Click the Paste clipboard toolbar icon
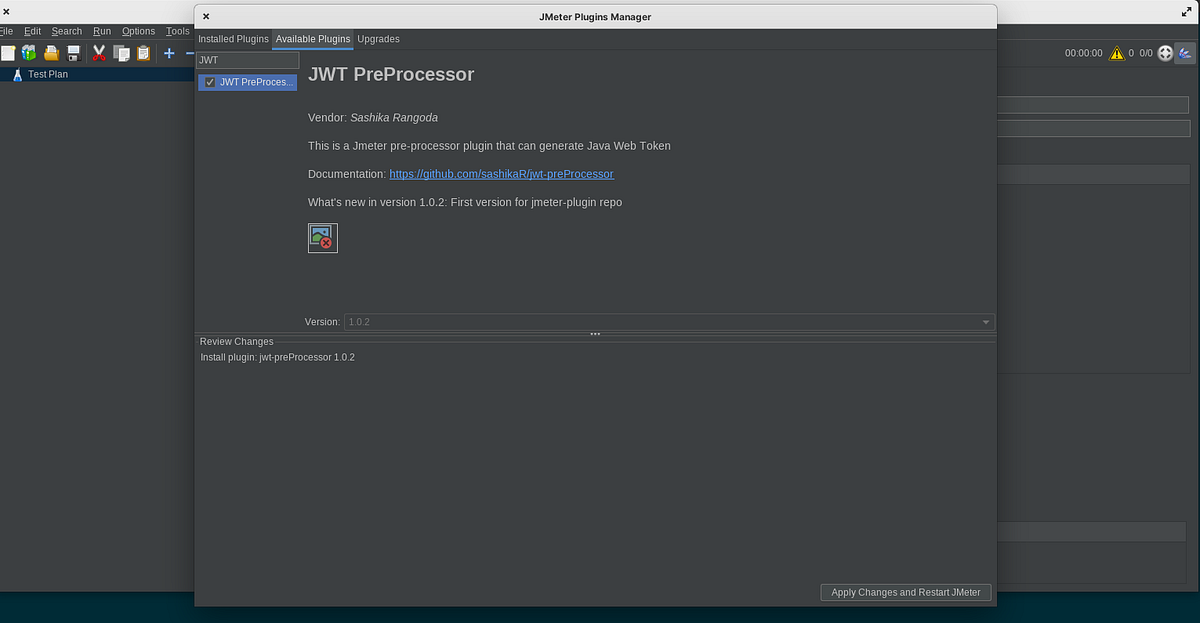The image size is (1200, 623). pos(143,53)
